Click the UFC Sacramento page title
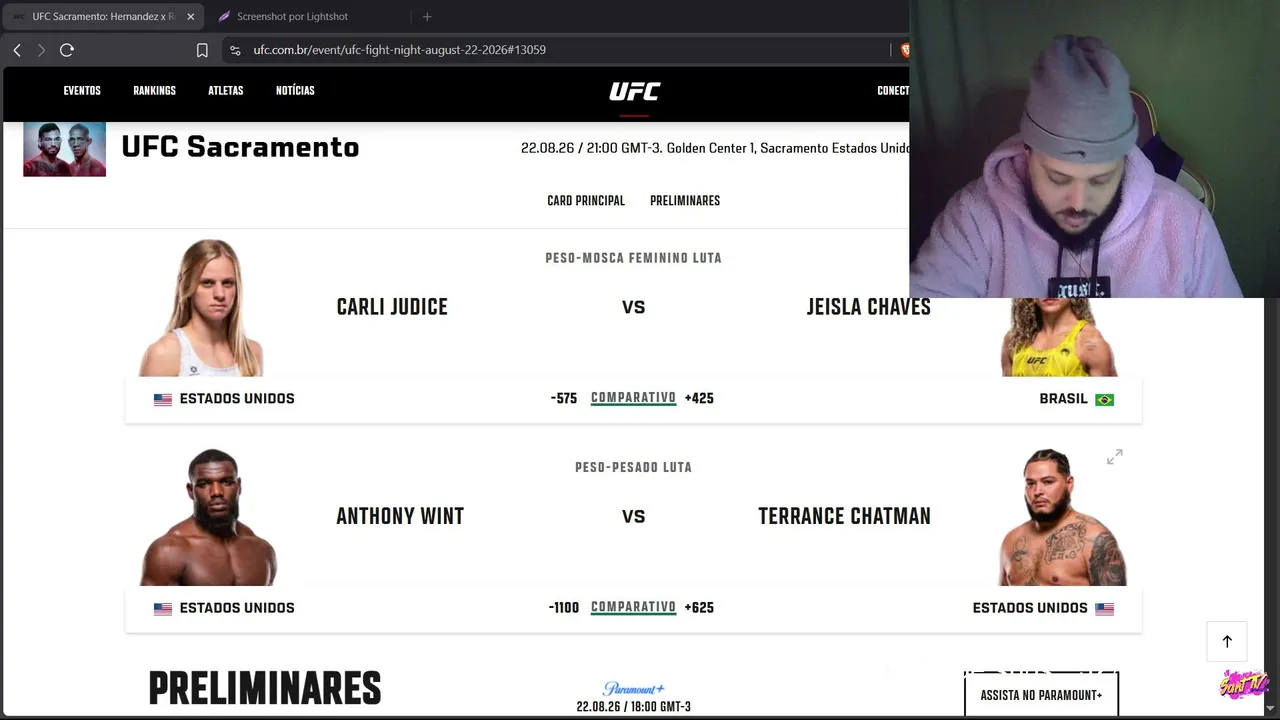Viewport: 1280px width, 720px height. click(x=240, y=147)
